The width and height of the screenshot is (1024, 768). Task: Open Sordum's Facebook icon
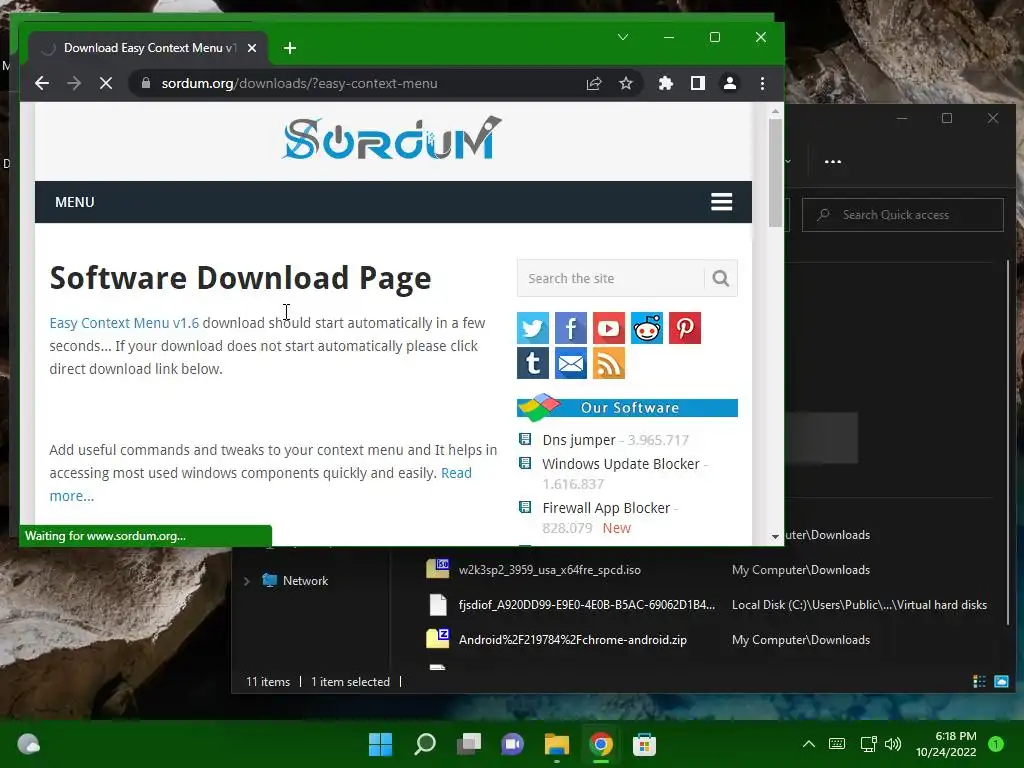pyautogui.click(x=571, y=328)
